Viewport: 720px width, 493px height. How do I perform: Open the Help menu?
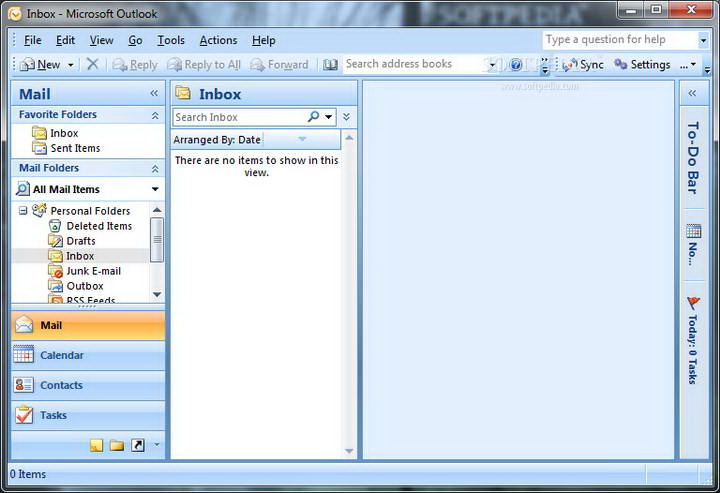click(x=264, y=40)
